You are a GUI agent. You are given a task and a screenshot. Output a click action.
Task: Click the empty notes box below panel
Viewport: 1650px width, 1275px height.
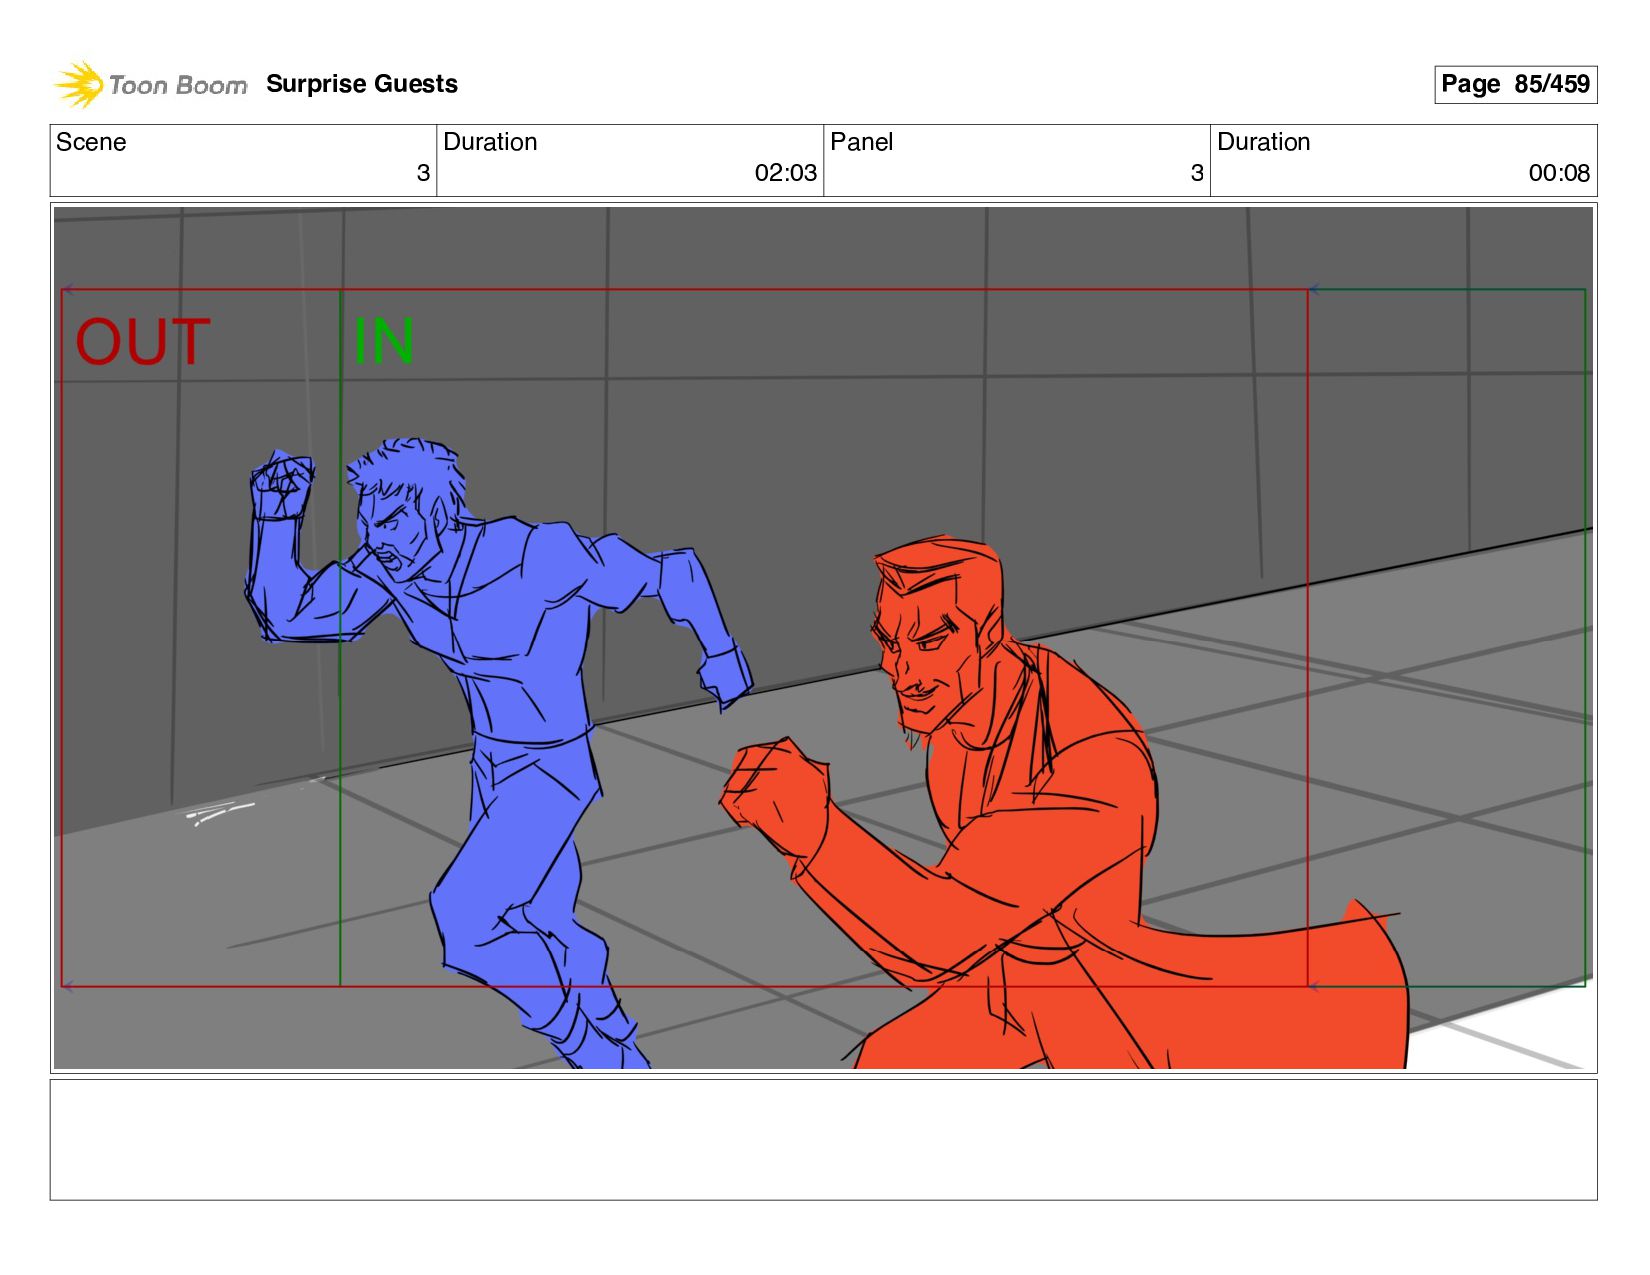(x=823, y=1139)
